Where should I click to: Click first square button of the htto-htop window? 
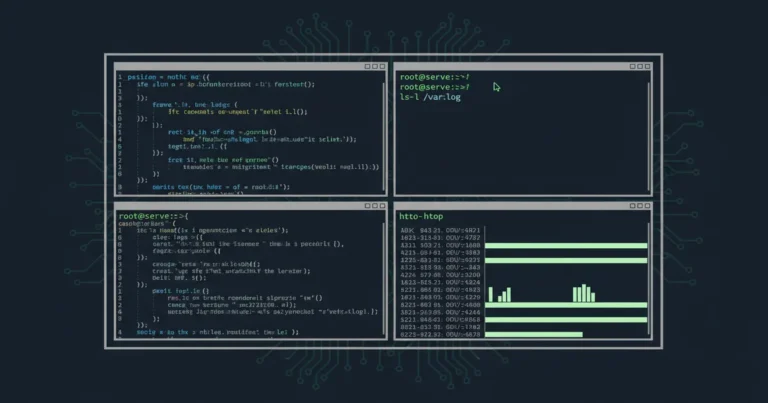click(632, 206)
